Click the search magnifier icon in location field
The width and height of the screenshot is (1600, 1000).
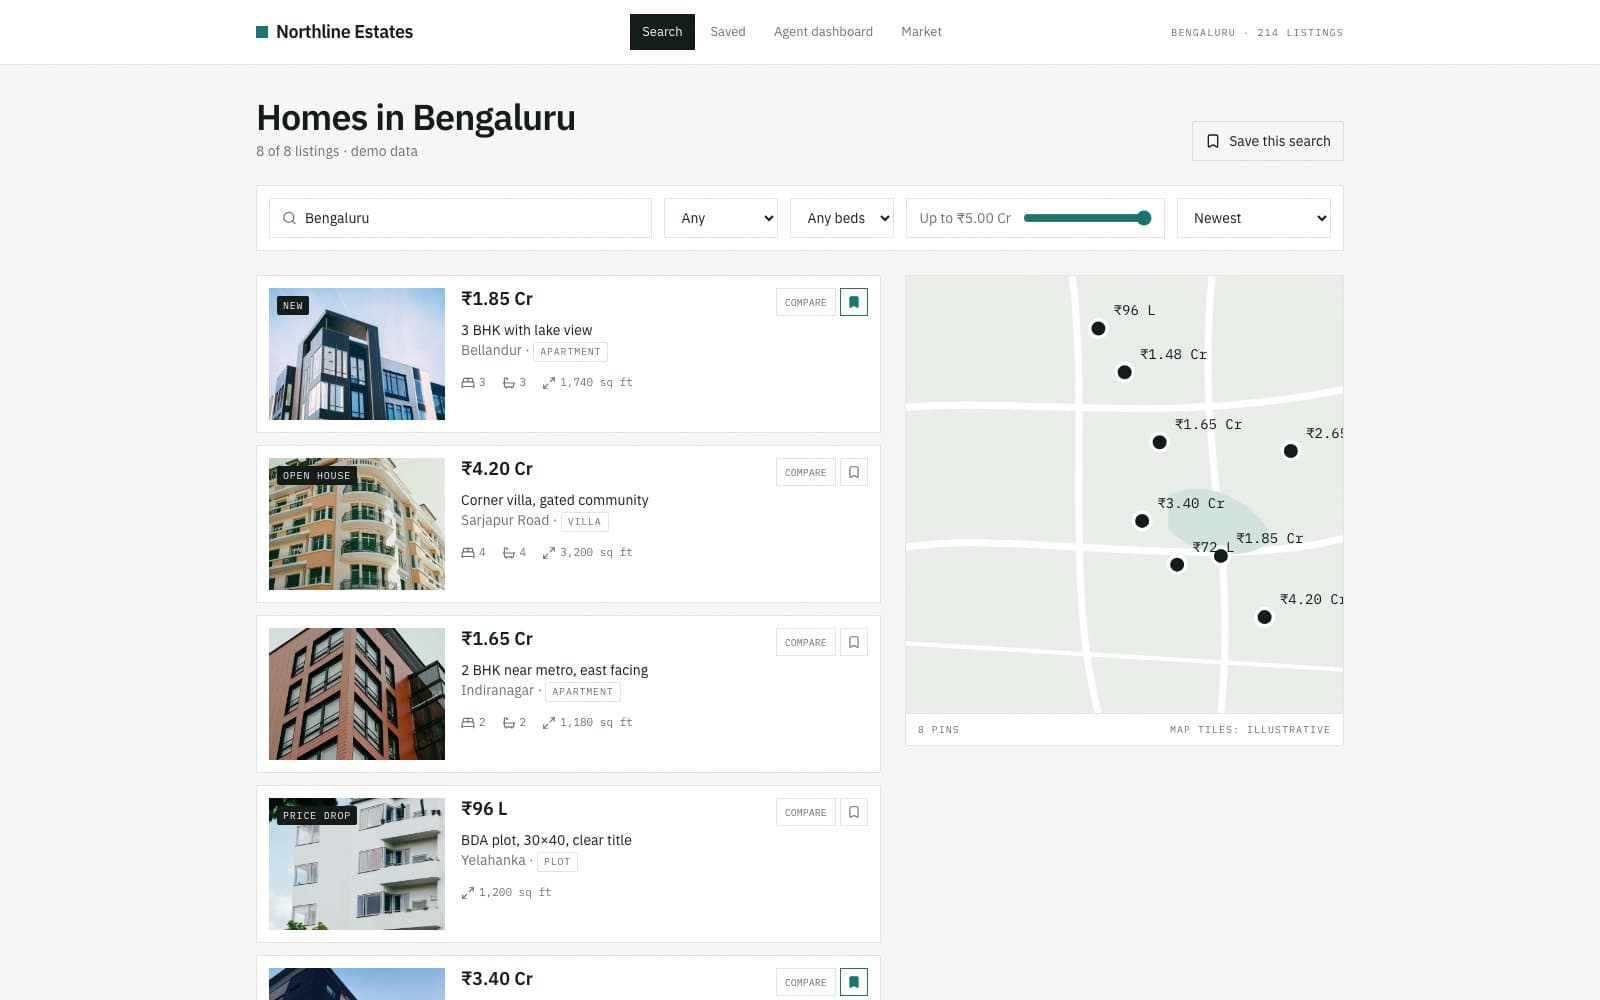(x=289, y=218)
